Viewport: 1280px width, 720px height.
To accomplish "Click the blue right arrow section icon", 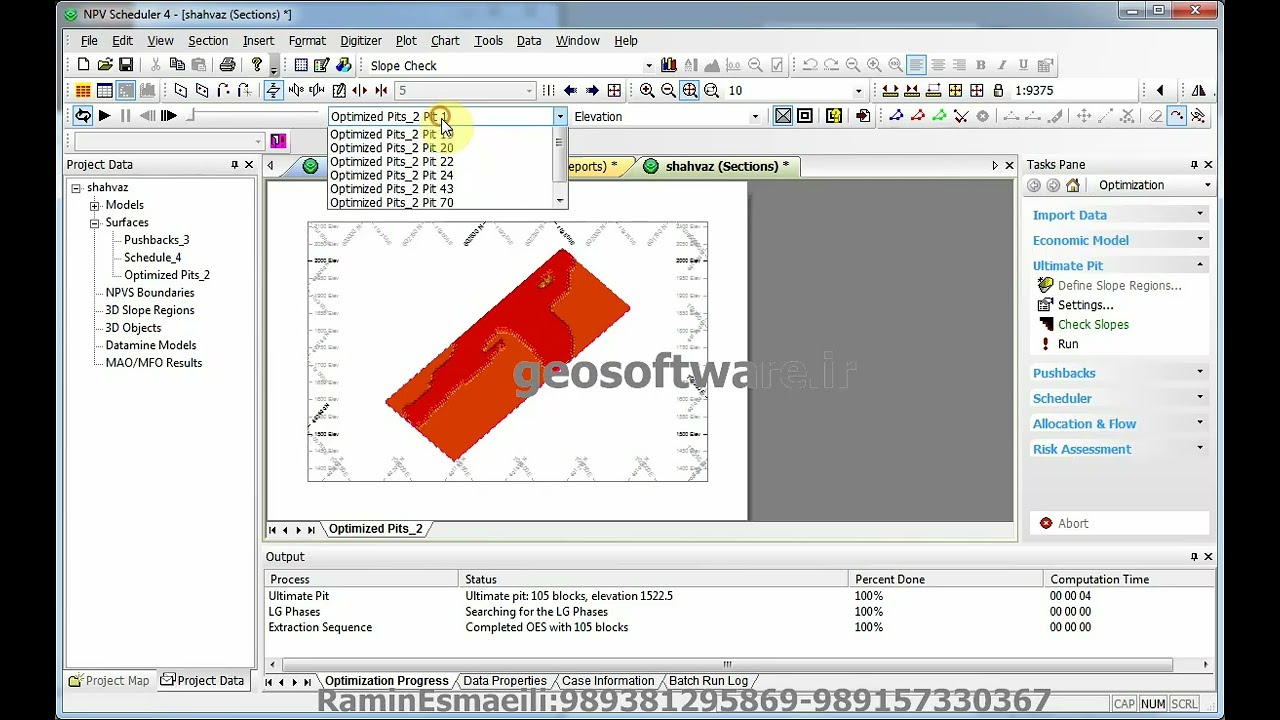I will tap(592, 90).
